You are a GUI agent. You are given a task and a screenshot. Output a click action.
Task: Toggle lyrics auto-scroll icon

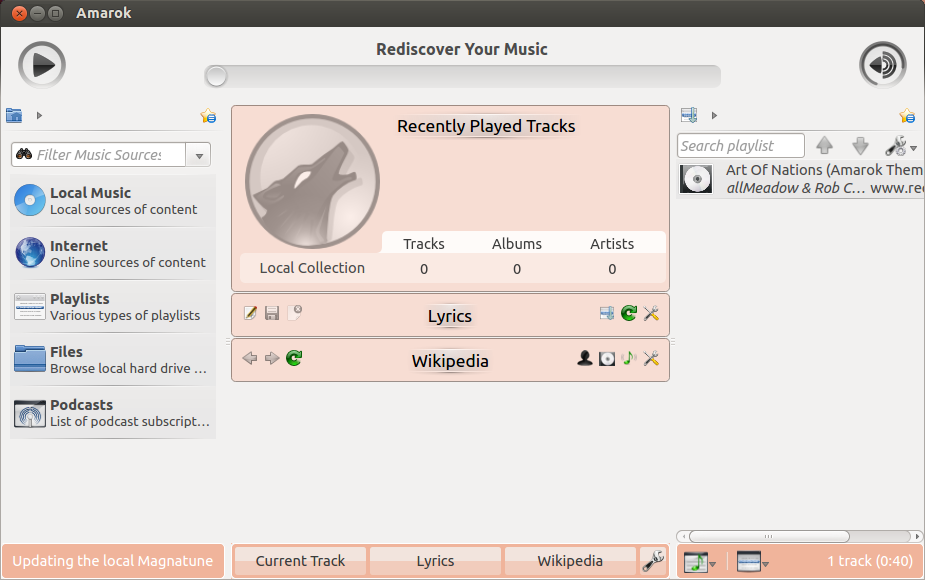pos(606,313)
